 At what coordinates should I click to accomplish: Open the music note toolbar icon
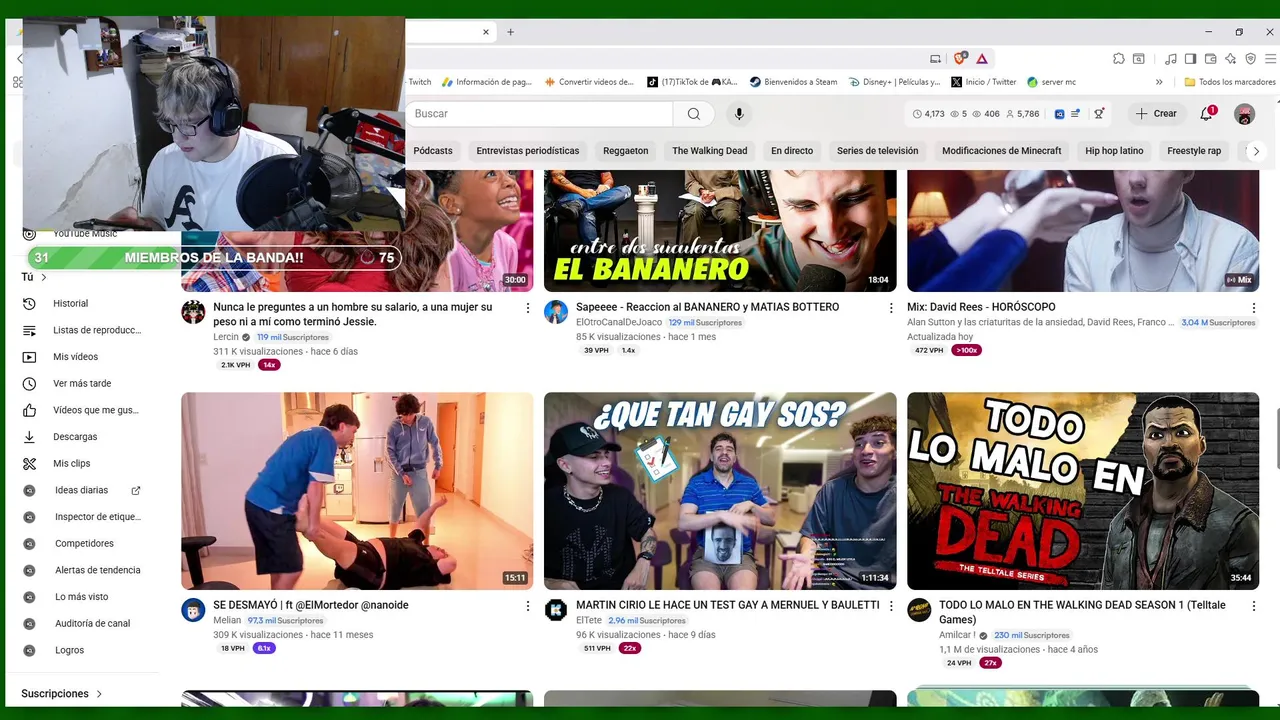coord(1171,59)
